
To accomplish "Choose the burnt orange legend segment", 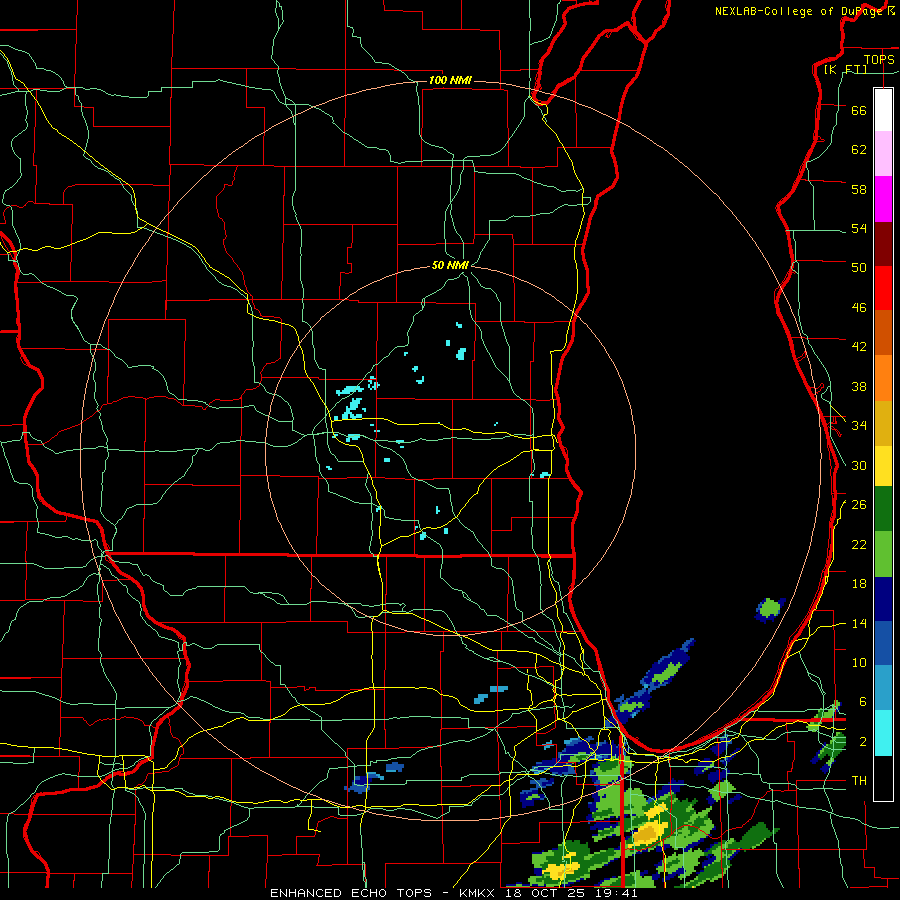I will tap(883, 333).
